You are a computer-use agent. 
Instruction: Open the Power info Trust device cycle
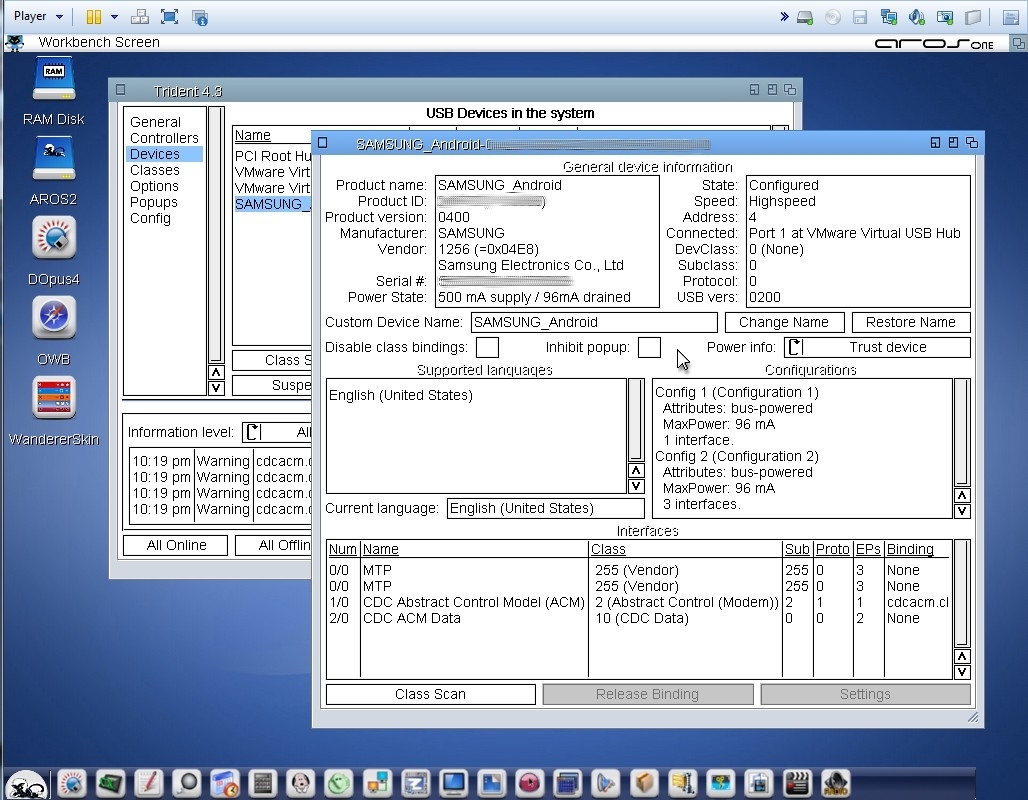click(x=877, y=348)
